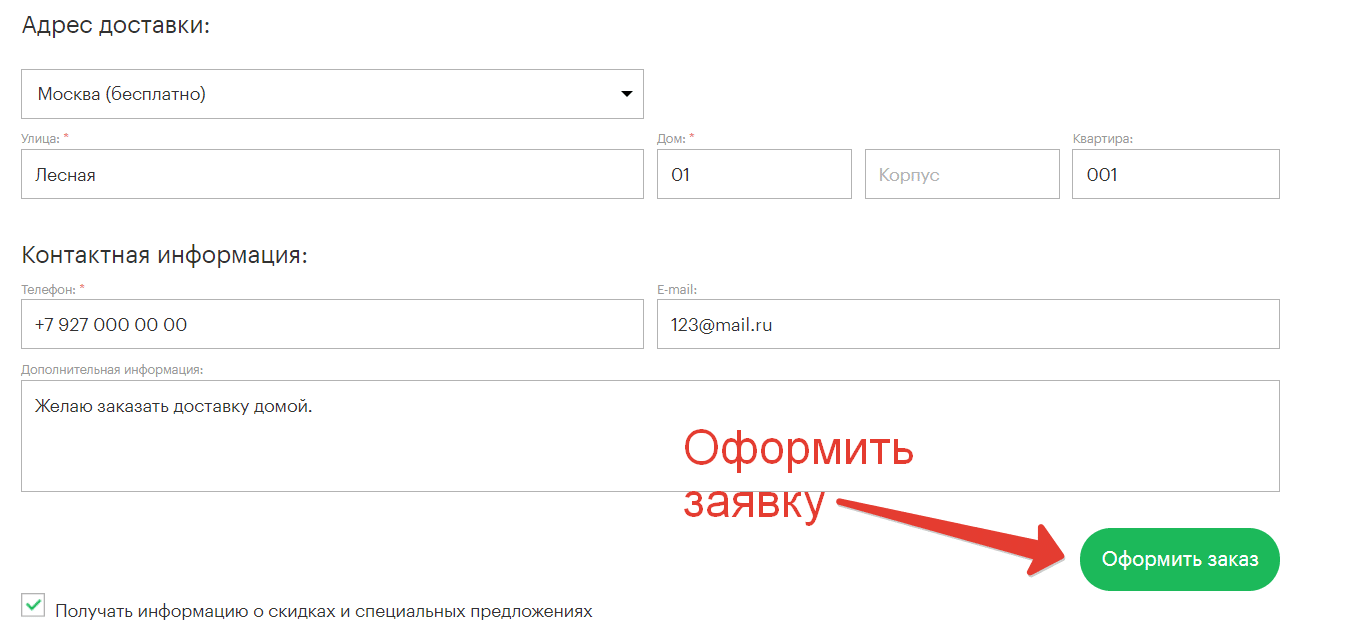Click the Получать информацию о скидках label text

click(324, 611)
